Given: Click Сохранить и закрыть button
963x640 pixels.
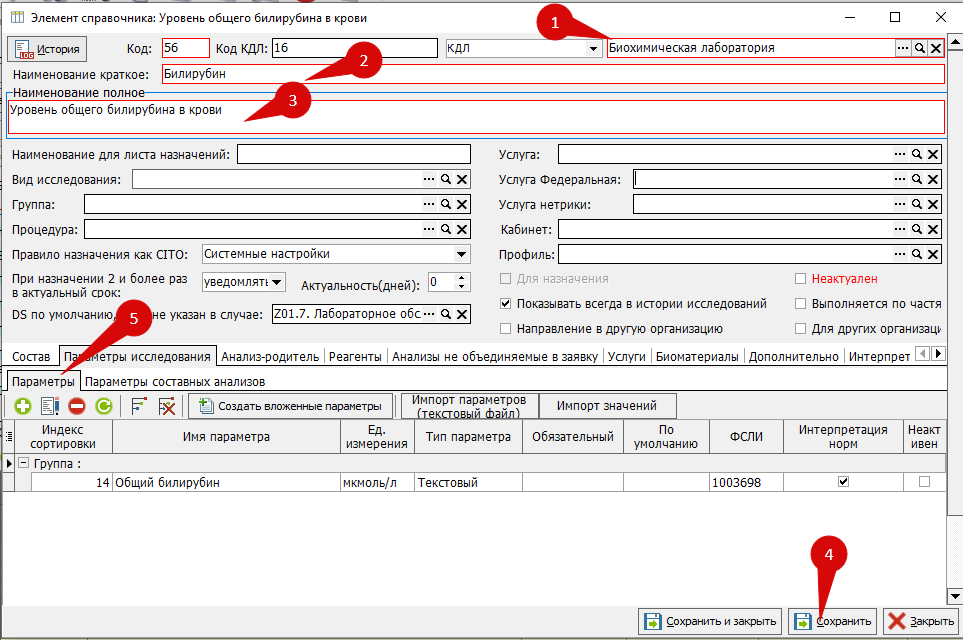Looking at the screenshot, I should (x=711, y=622).
